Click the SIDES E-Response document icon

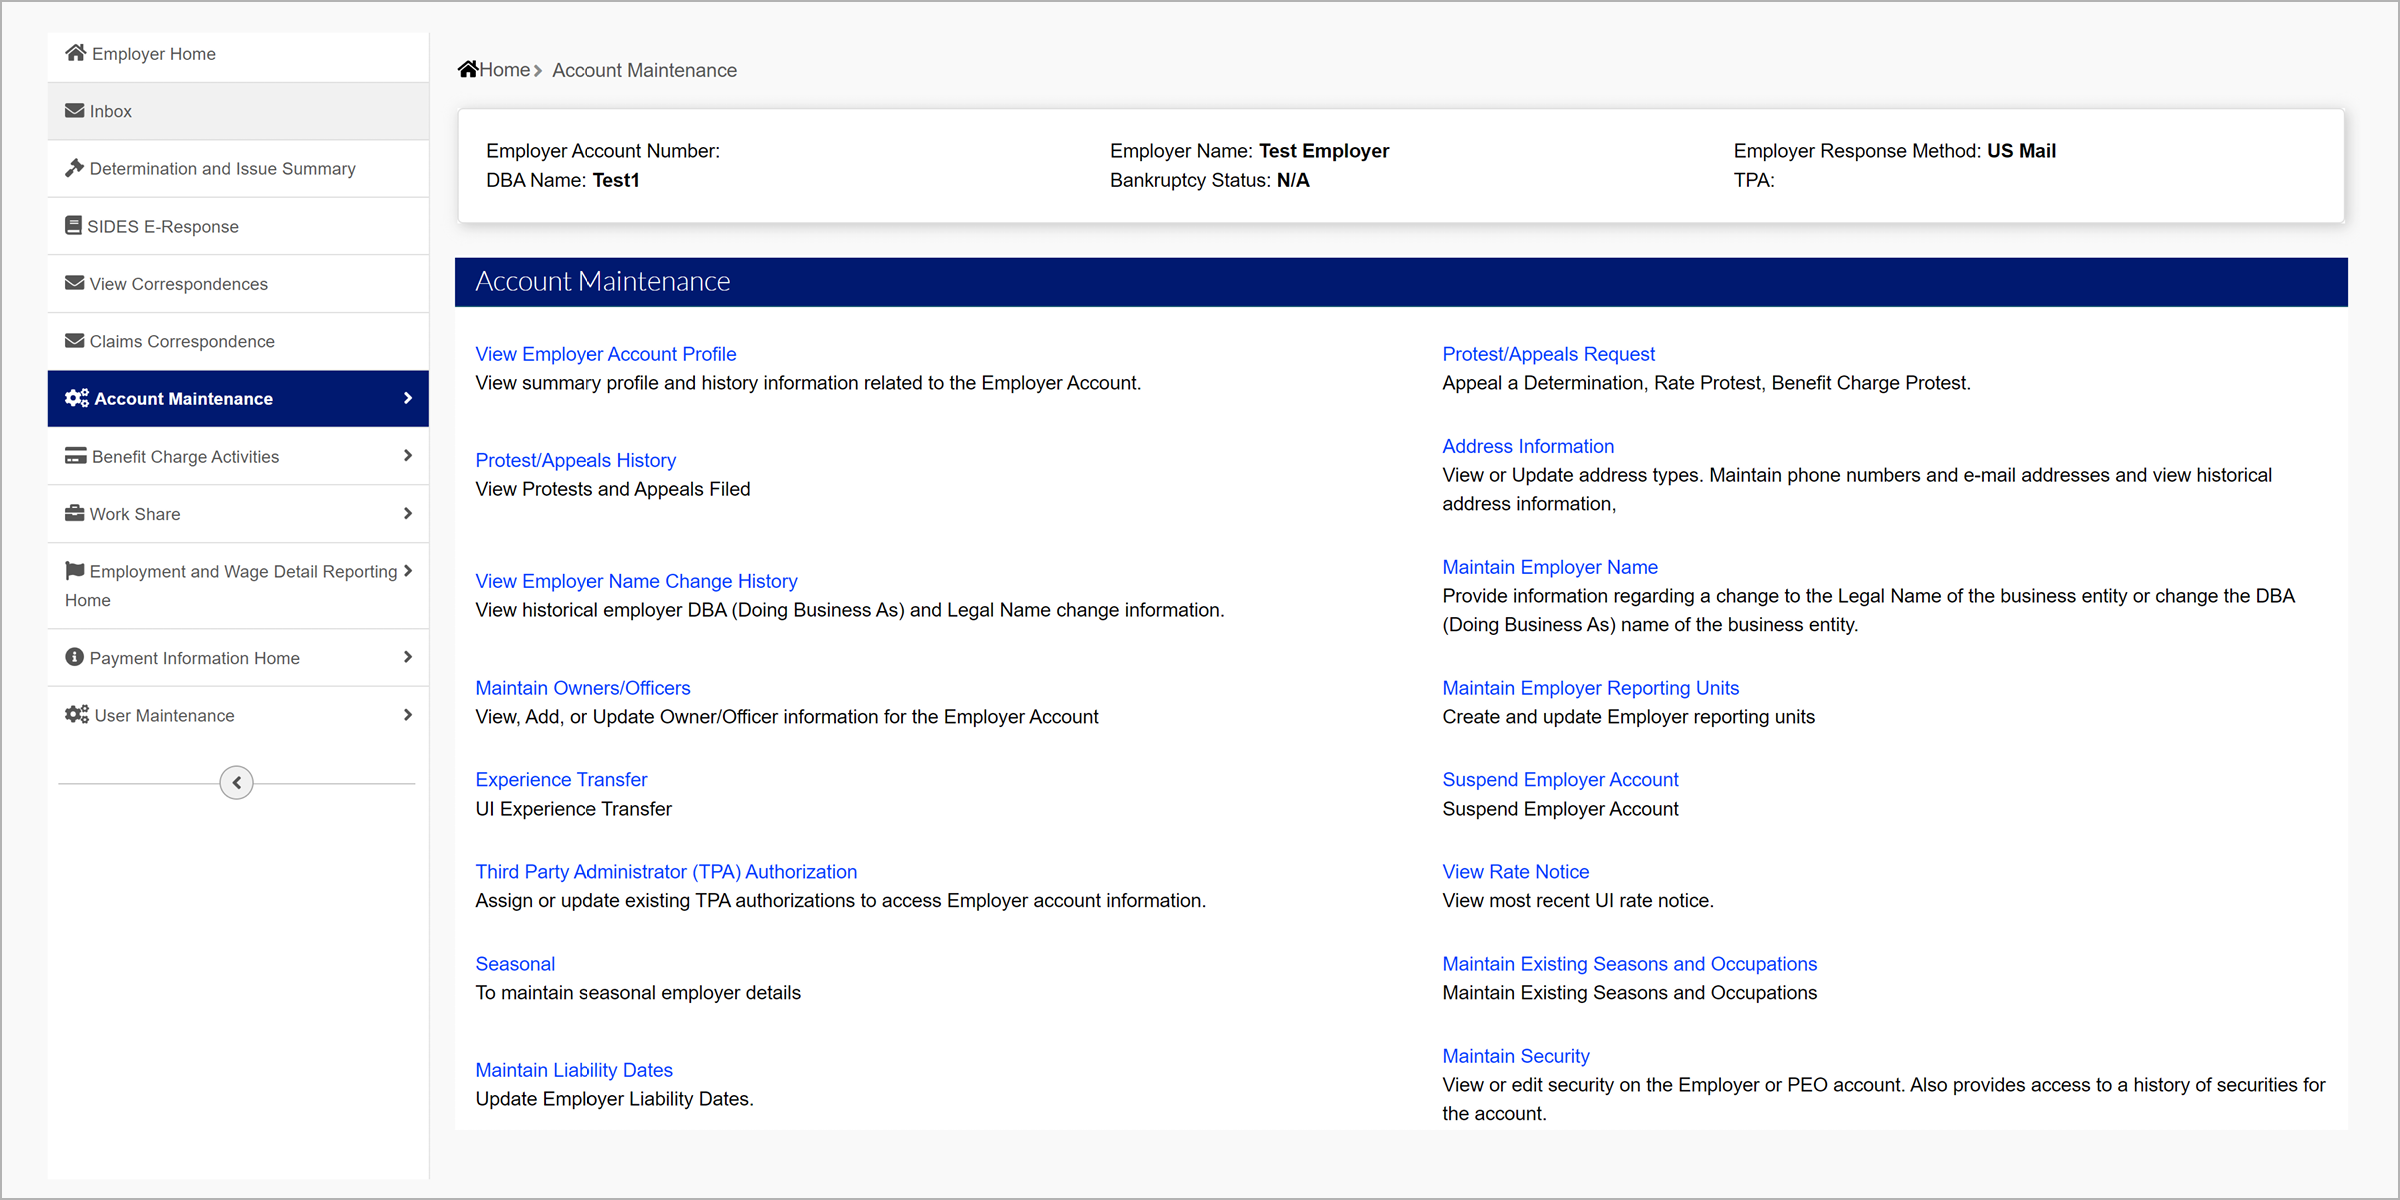point(73,226)
